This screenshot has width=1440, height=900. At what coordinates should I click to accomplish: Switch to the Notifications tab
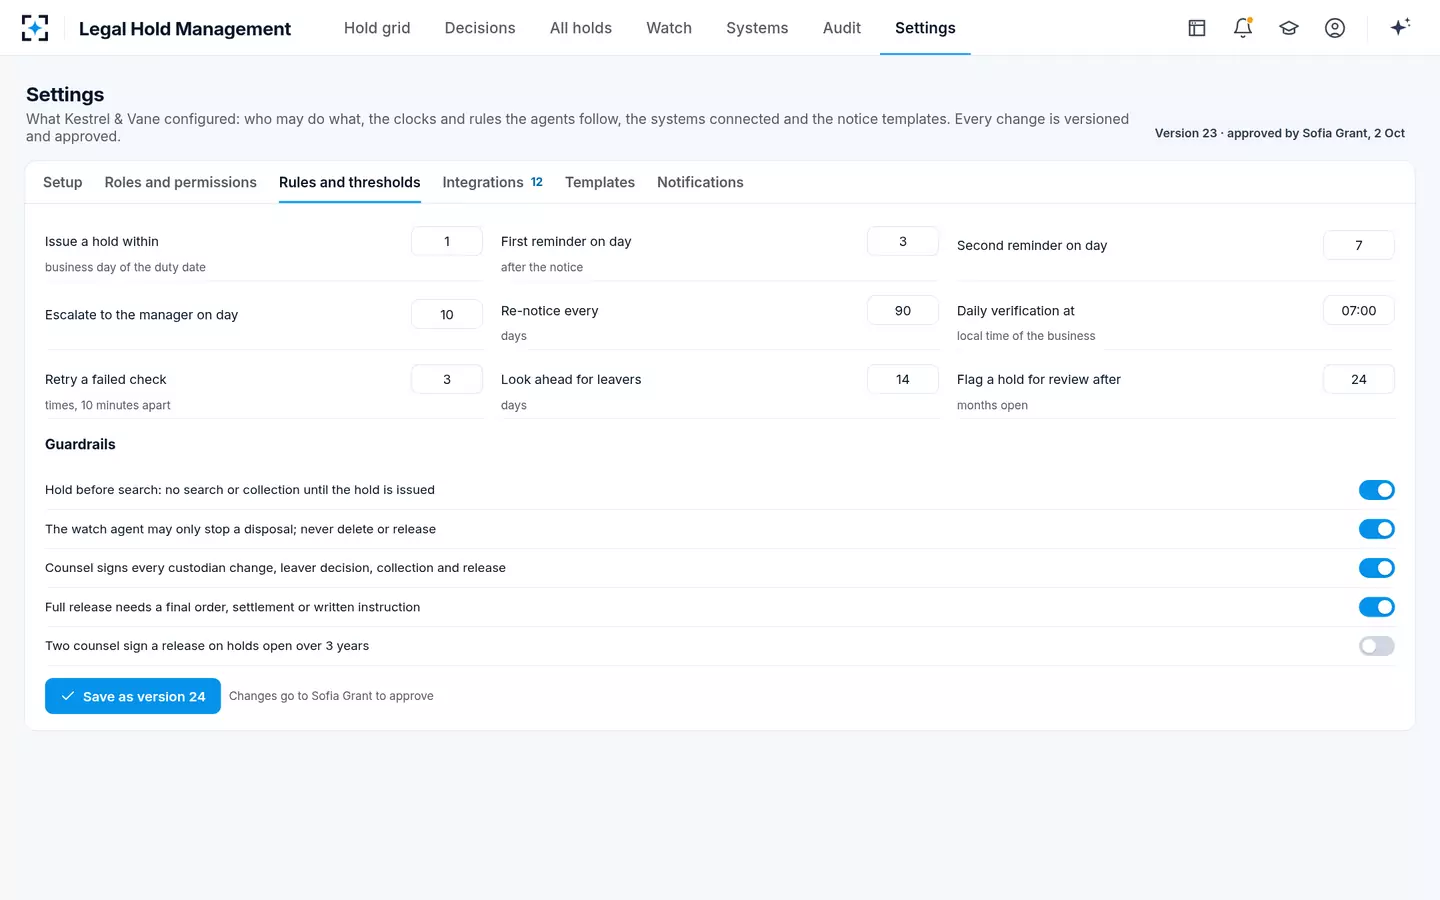700,182
